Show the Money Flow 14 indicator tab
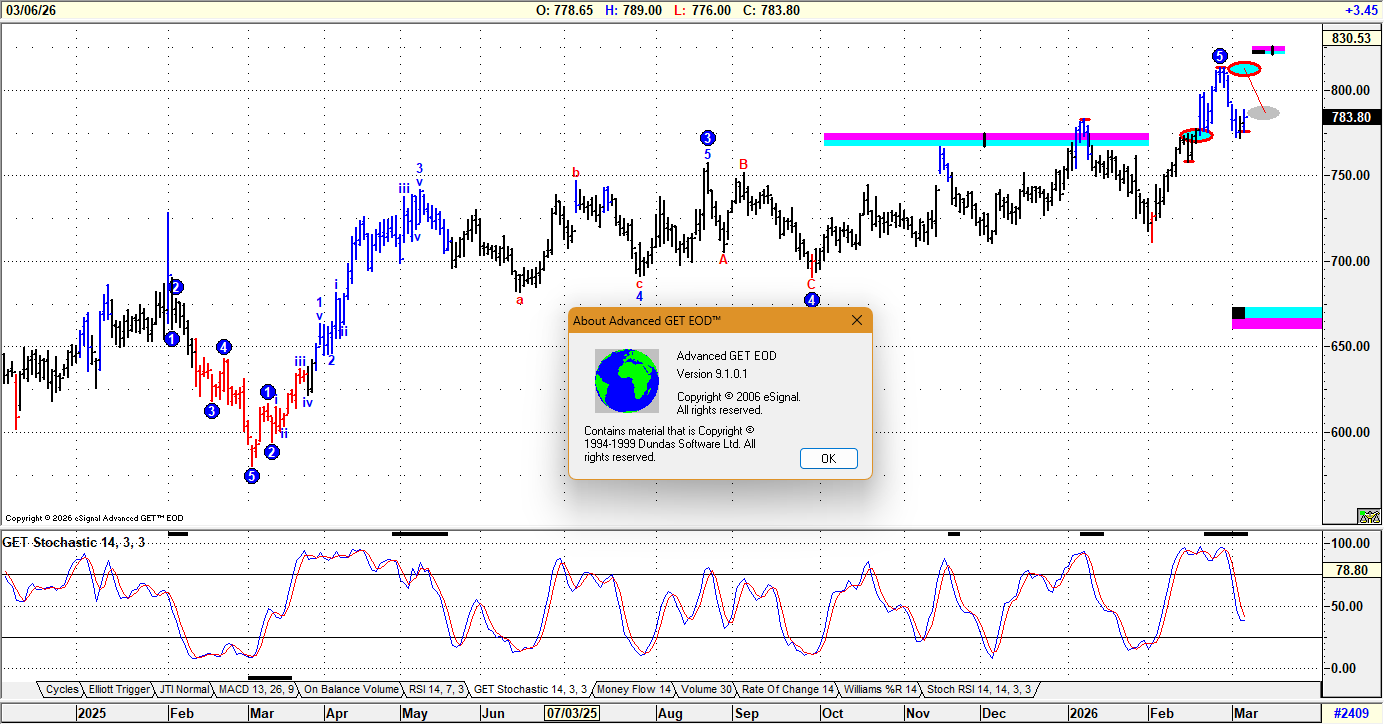 click(x=633, y=689)
